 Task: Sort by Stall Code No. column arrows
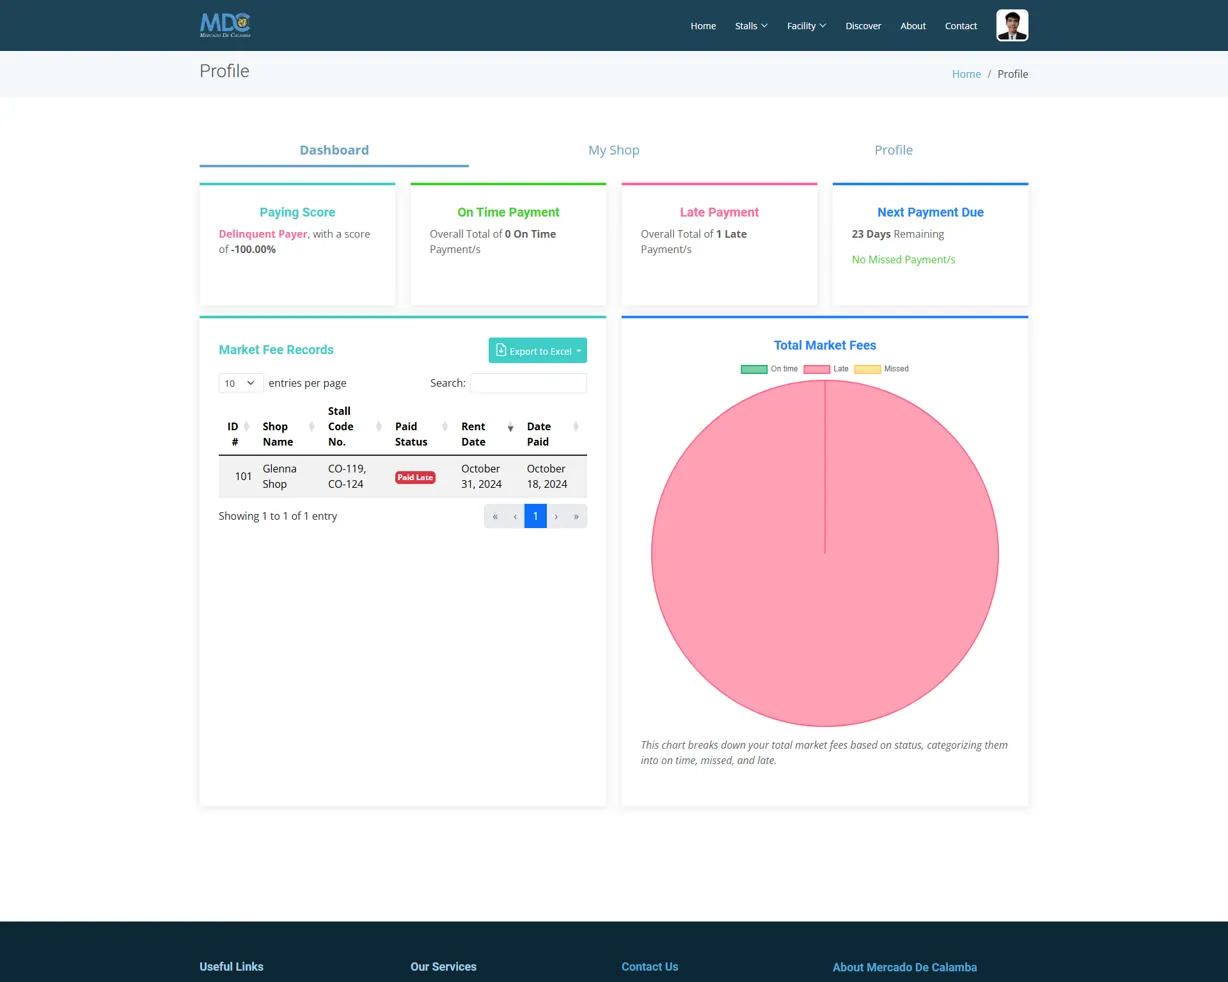click(x=378, y=427)
